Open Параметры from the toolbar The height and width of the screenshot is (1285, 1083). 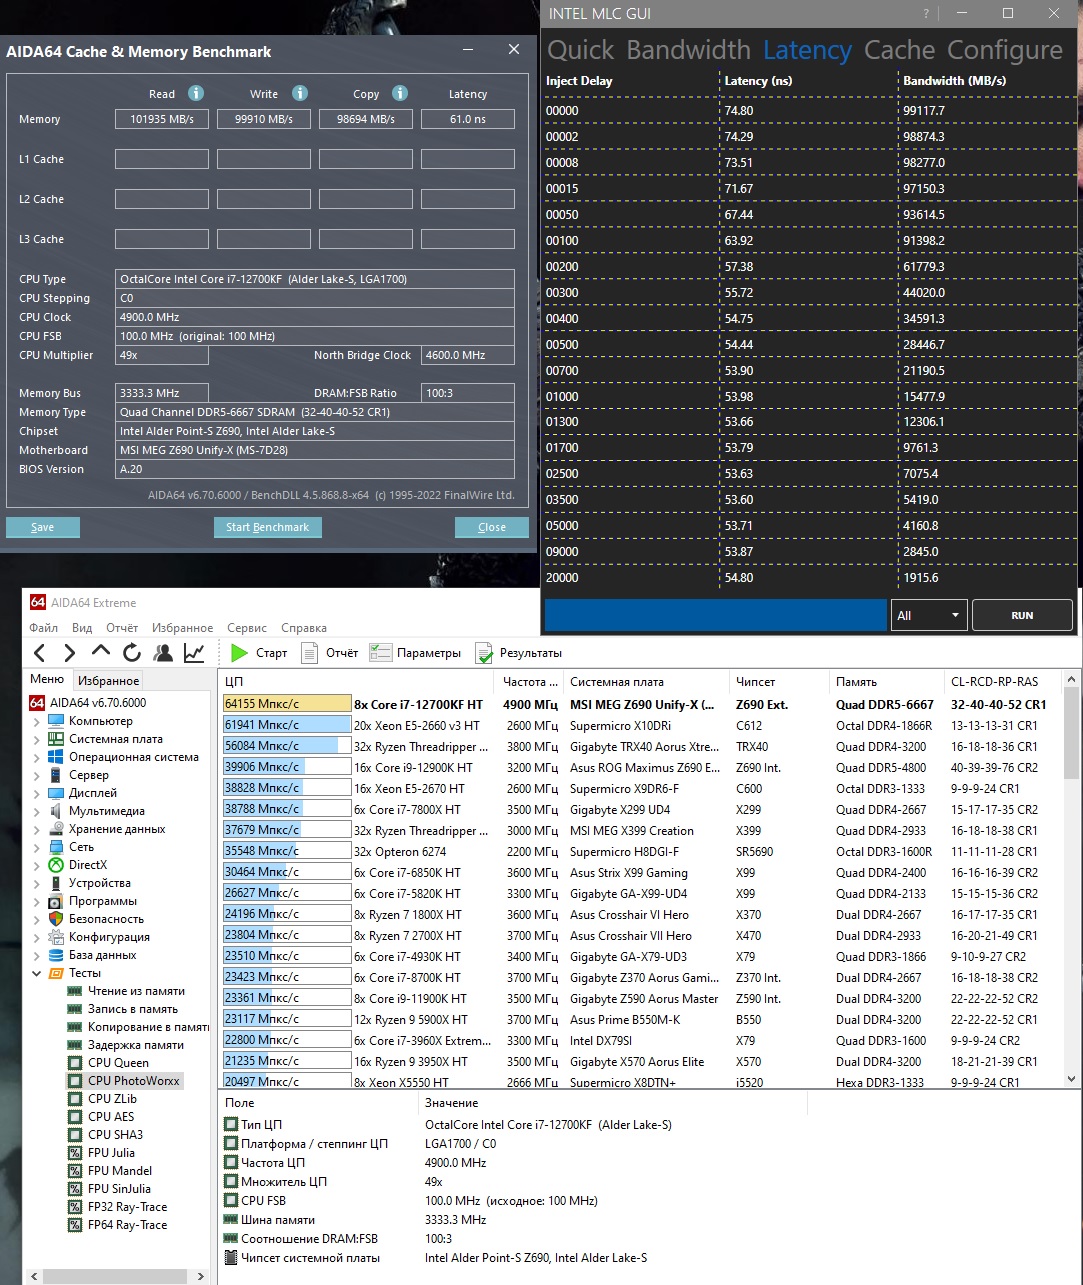[x=415, y=653]
